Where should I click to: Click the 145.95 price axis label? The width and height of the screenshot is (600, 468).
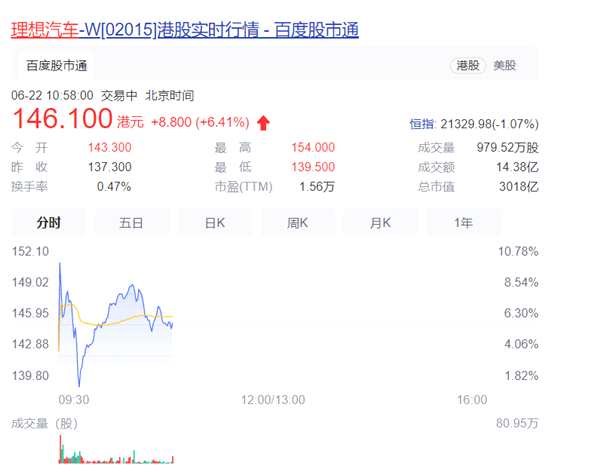31,313
